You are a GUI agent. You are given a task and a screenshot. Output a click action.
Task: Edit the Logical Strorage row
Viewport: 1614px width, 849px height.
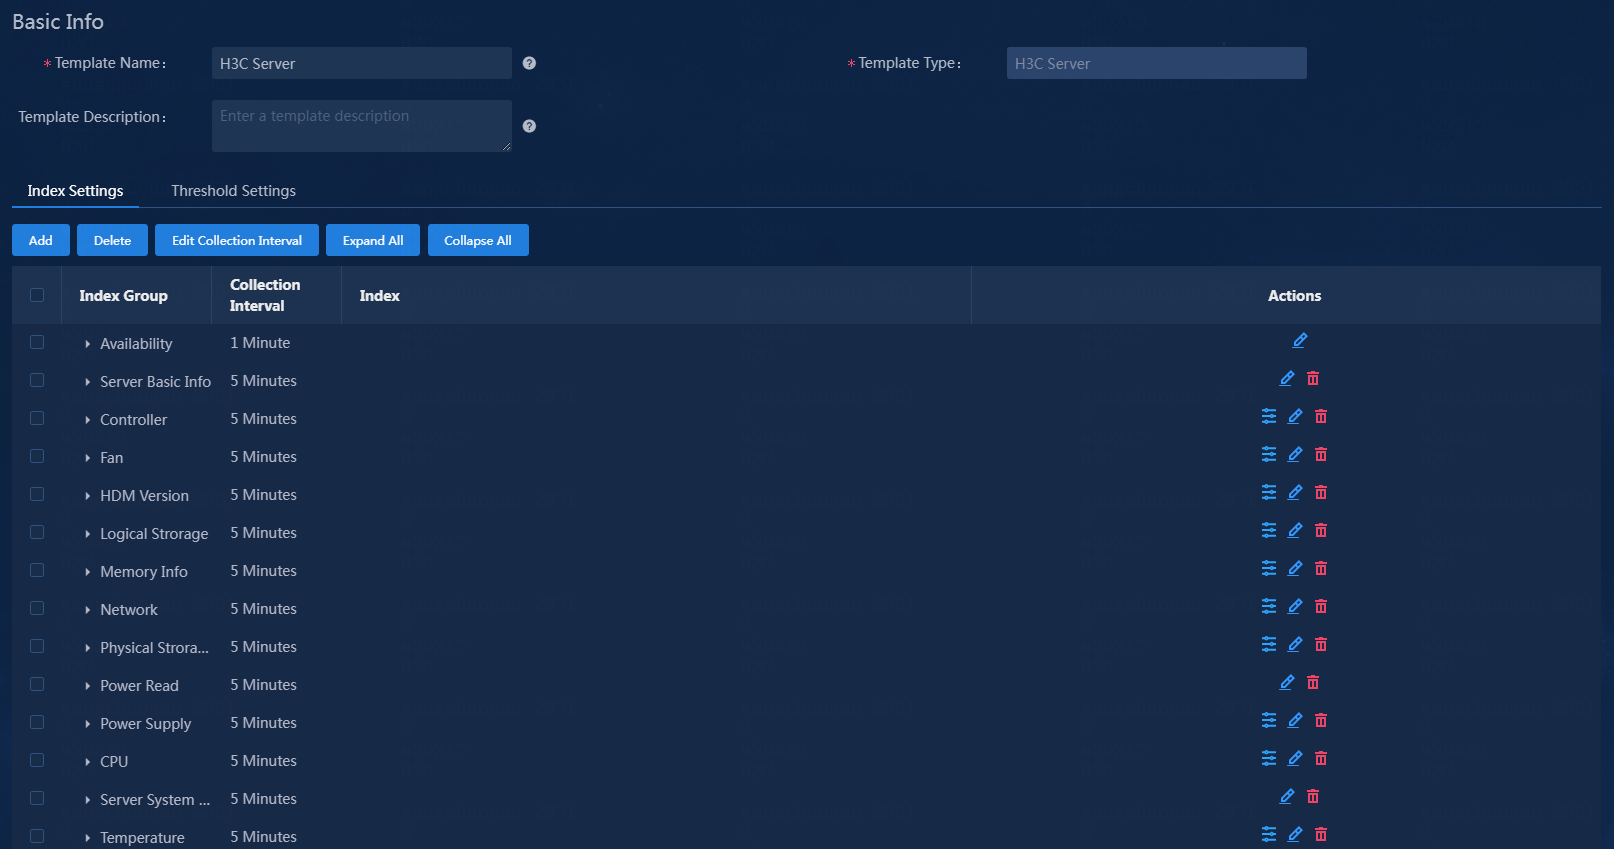click(1295, 531)
